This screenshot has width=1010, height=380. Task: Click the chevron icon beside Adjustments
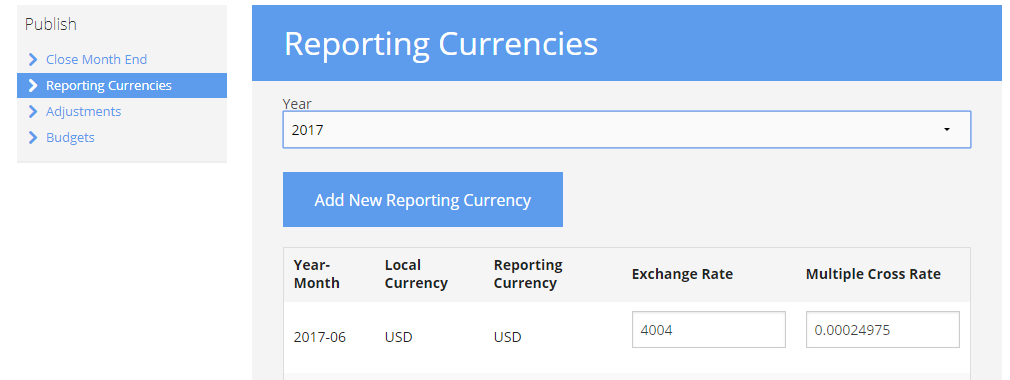click(x=33, y=111)
